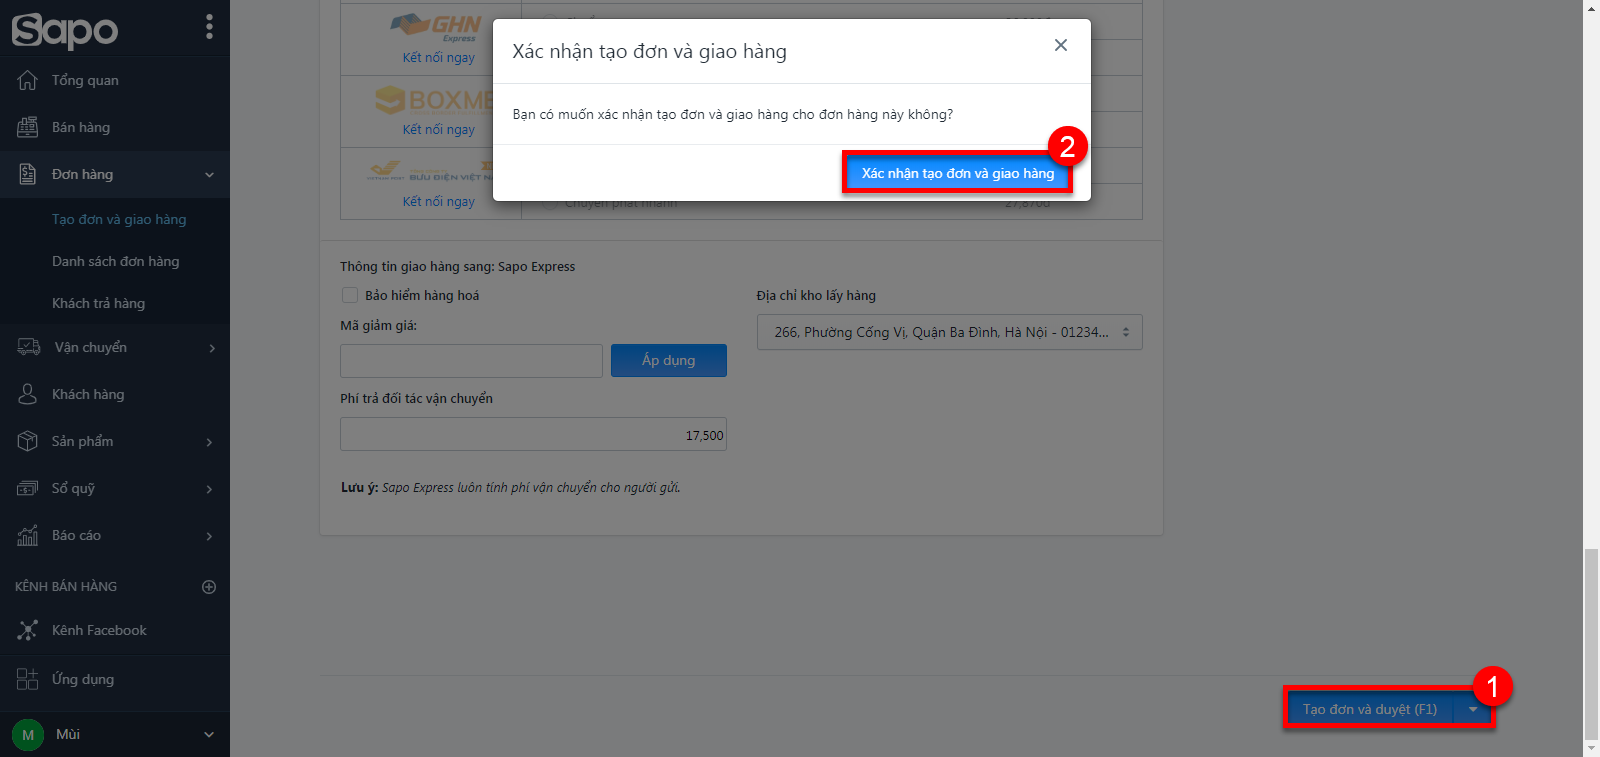1600x757 pixels.
Task: Click the Bán hàng register icon
Action: (27, 127)
